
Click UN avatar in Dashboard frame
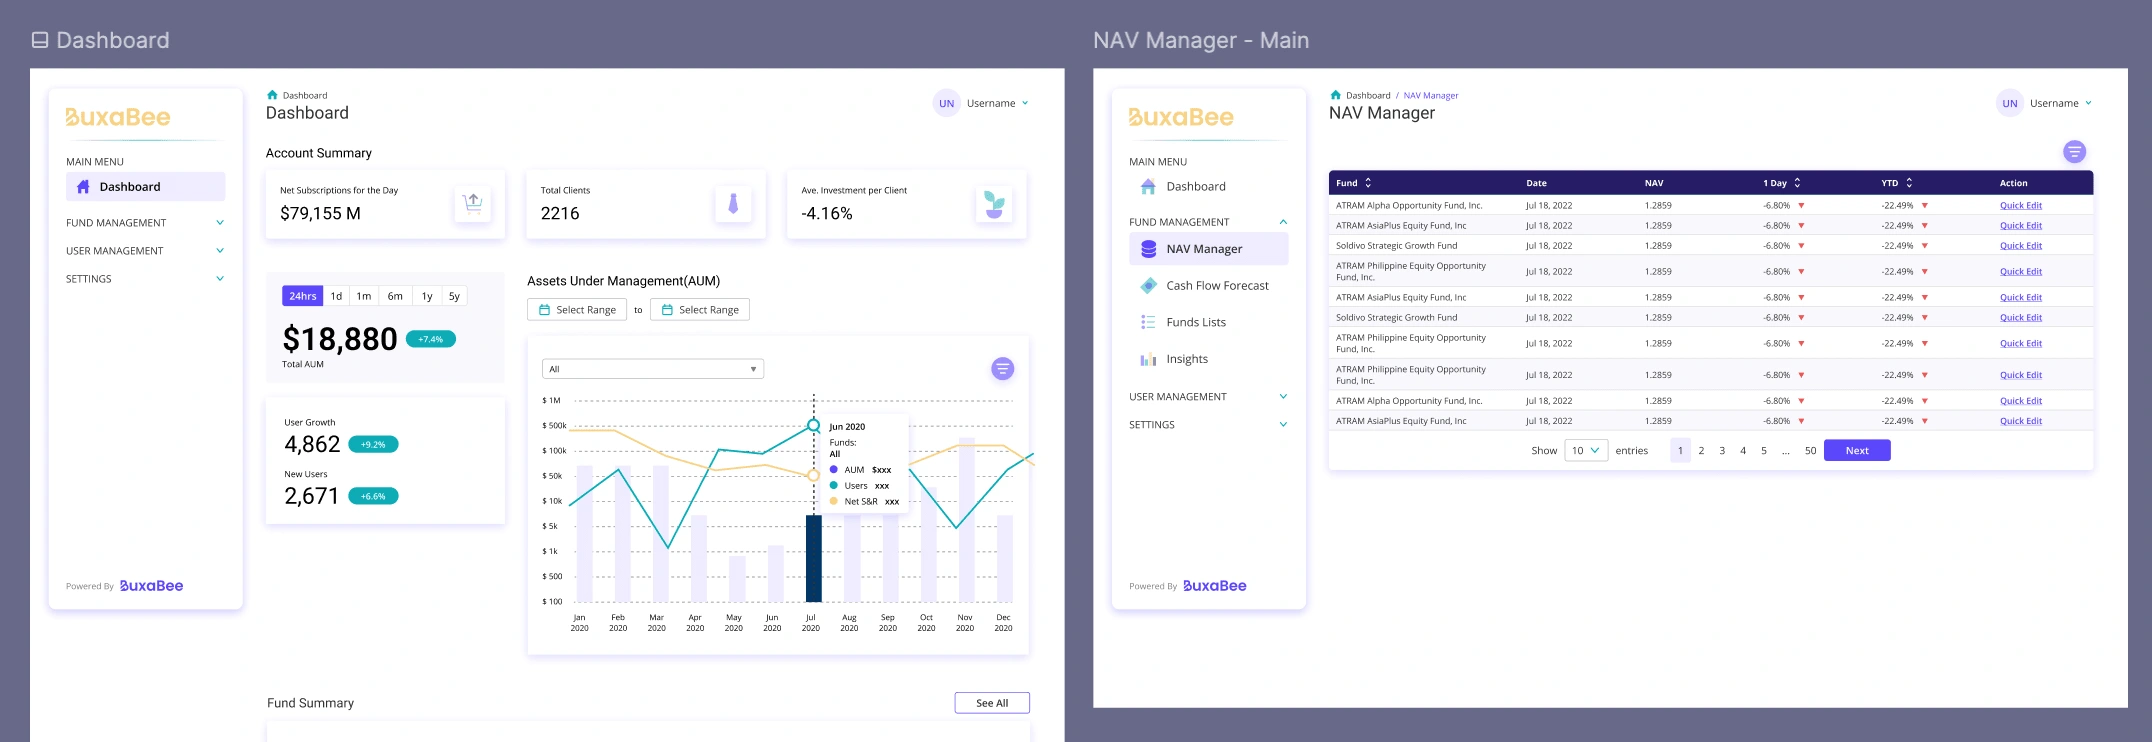pyautogui.click(x=946, y=103)
